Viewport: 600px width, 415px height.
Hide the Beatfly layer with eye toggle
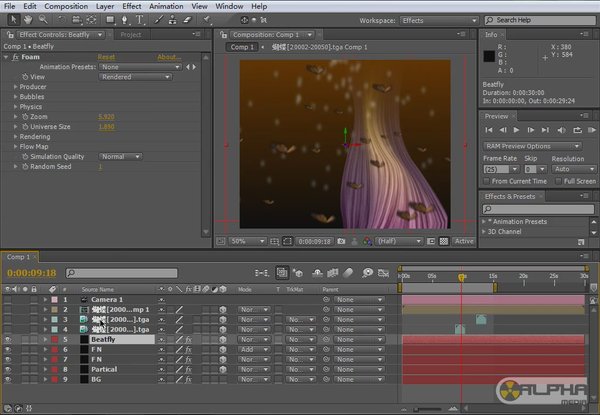click(x=8, y=340)
